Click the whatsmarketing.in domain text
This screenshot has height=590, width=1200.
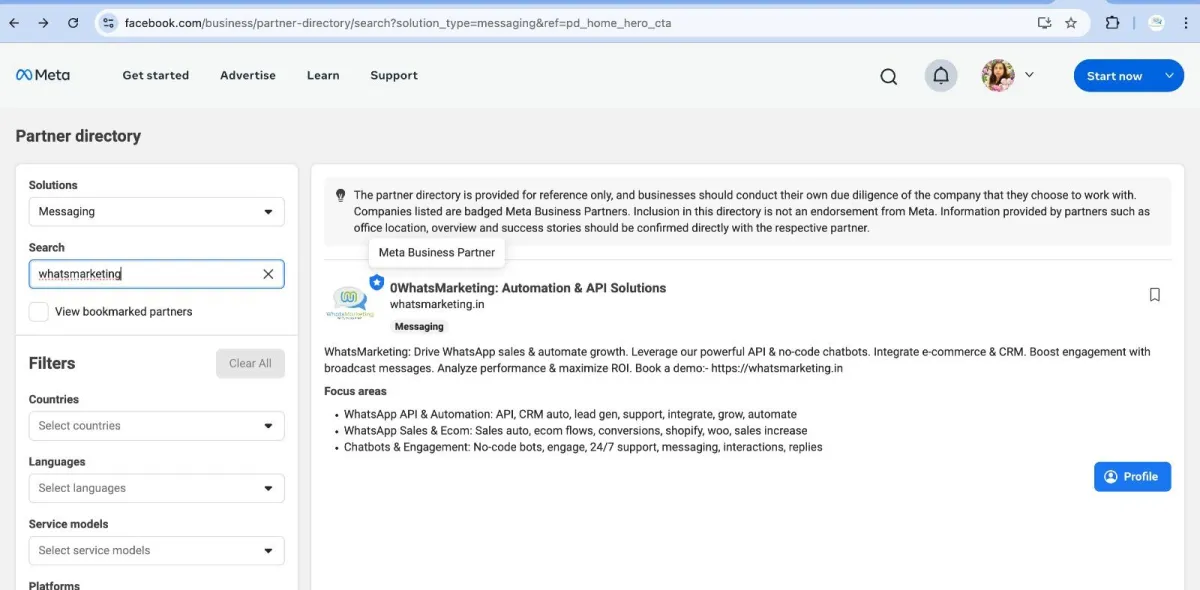tap(437, 304)
